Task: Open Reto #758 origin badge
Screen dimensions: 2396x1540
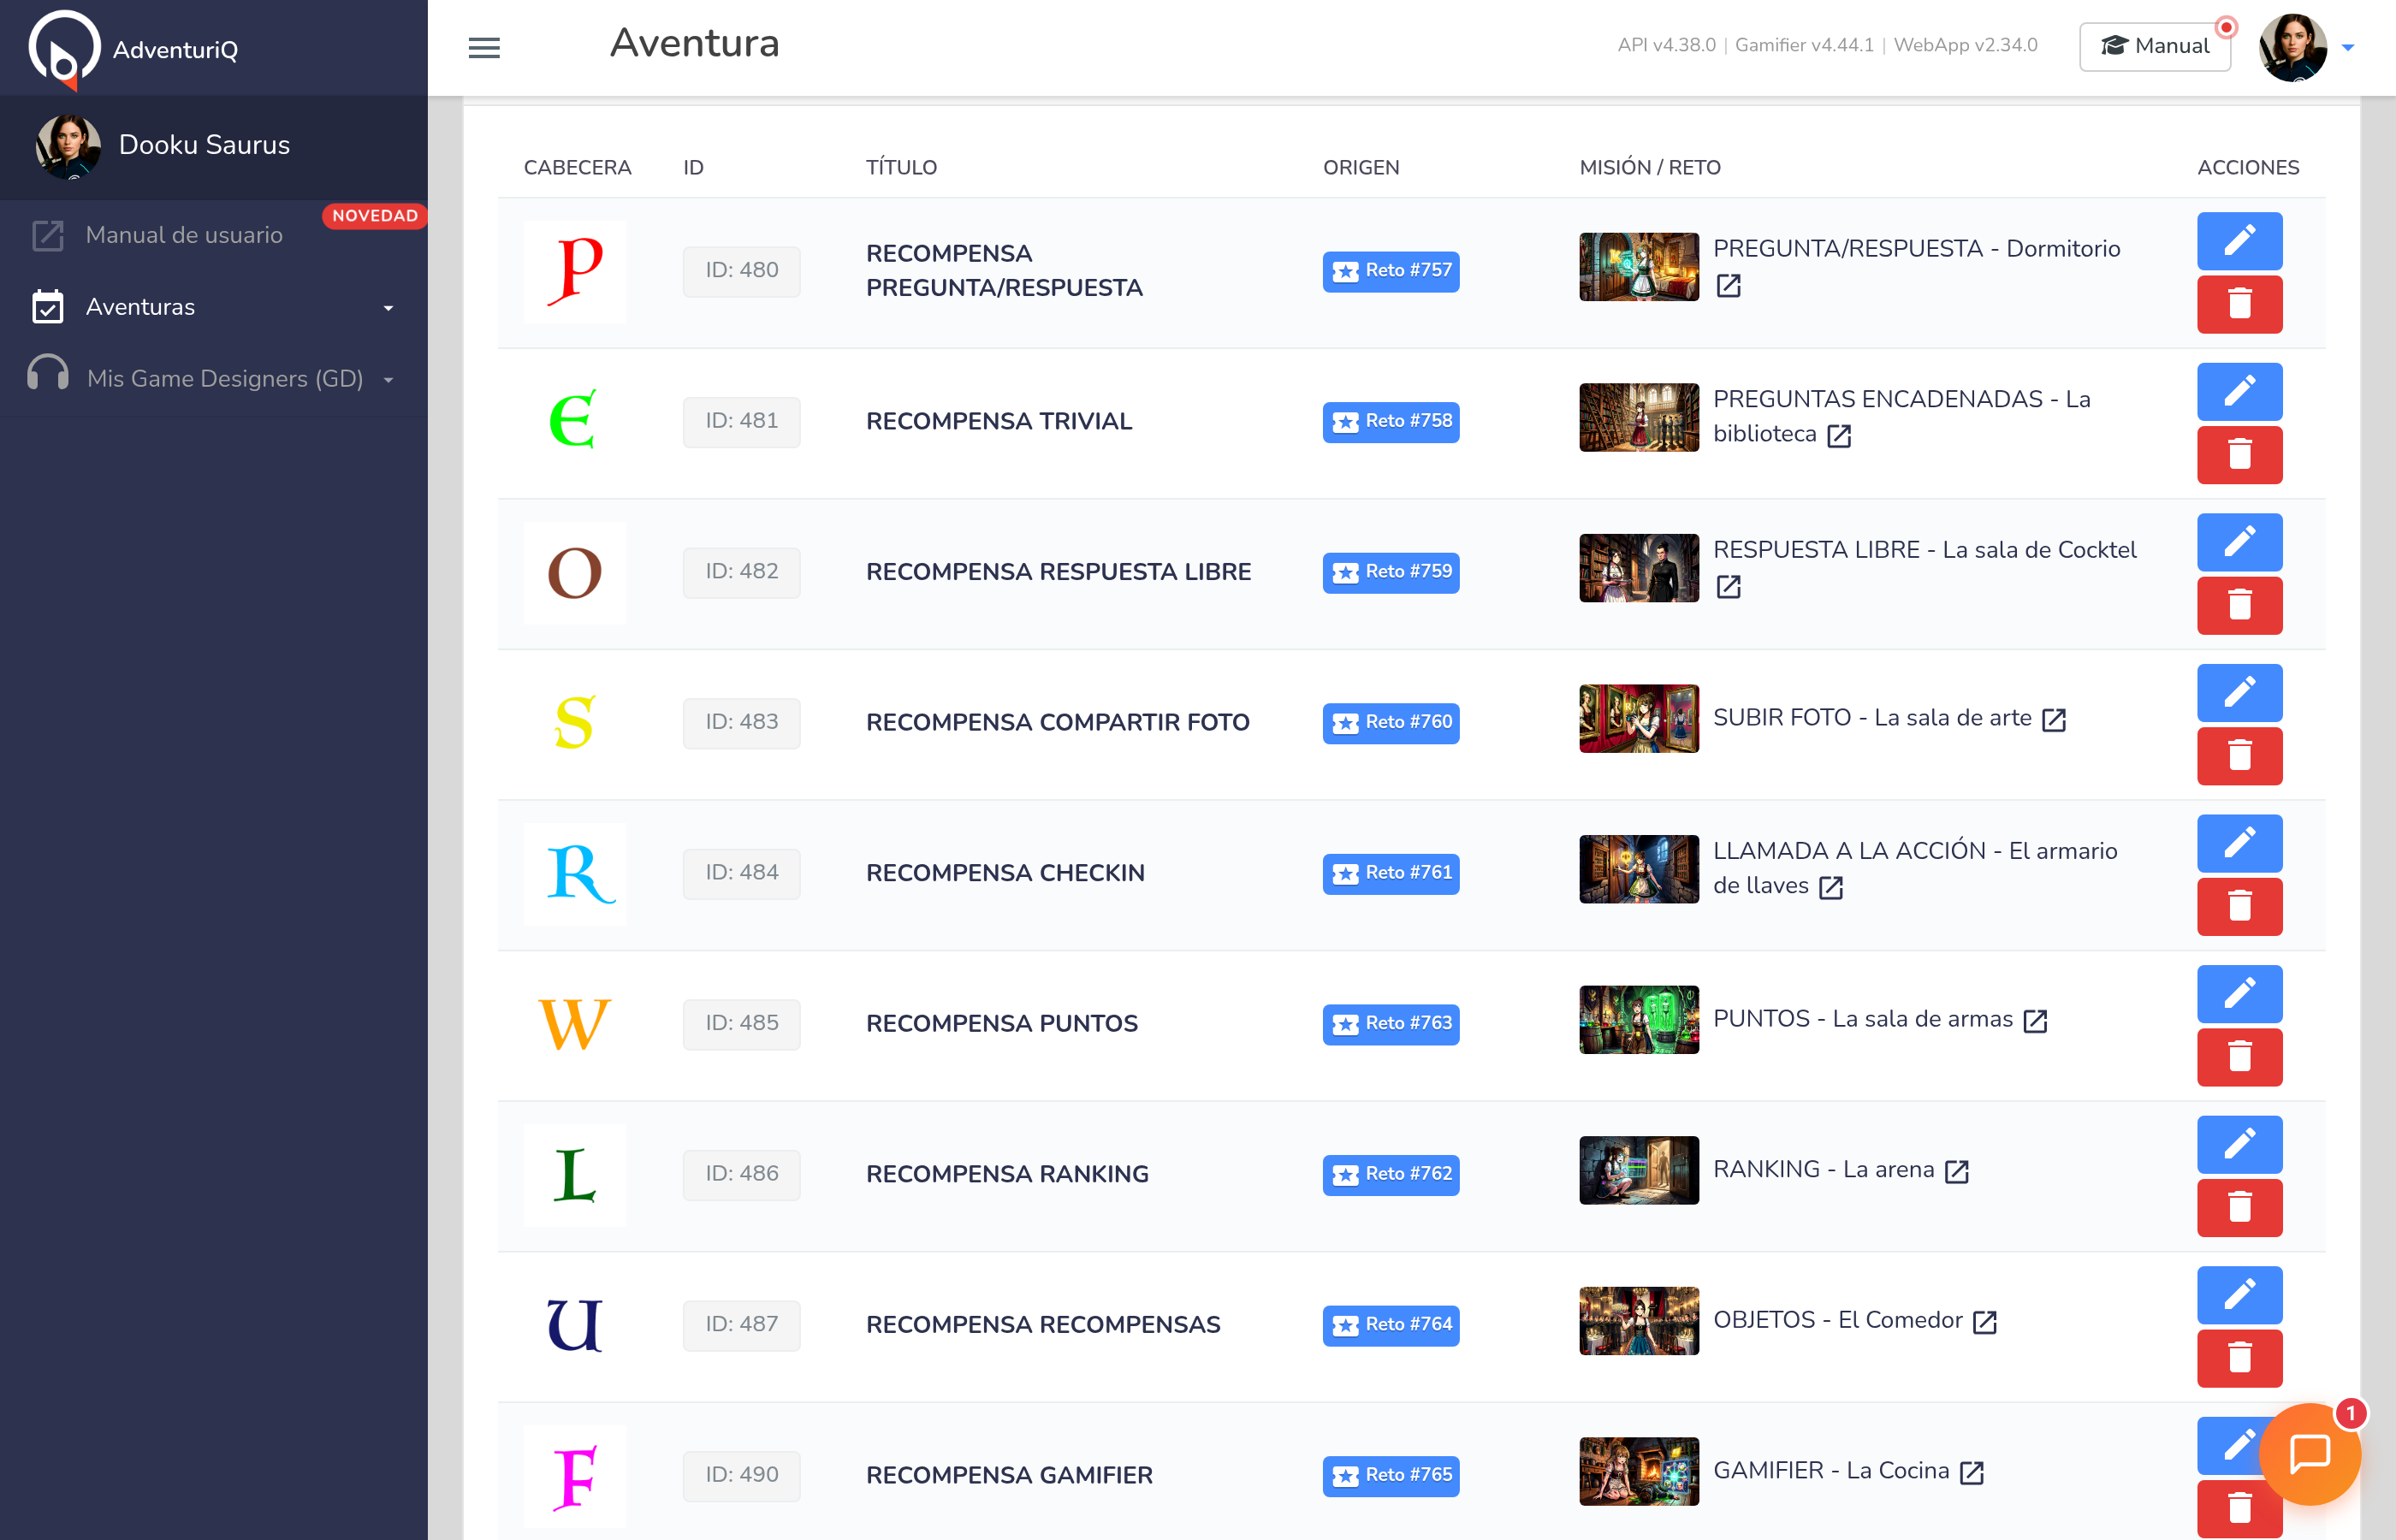Action: (x=1390, y=421)
